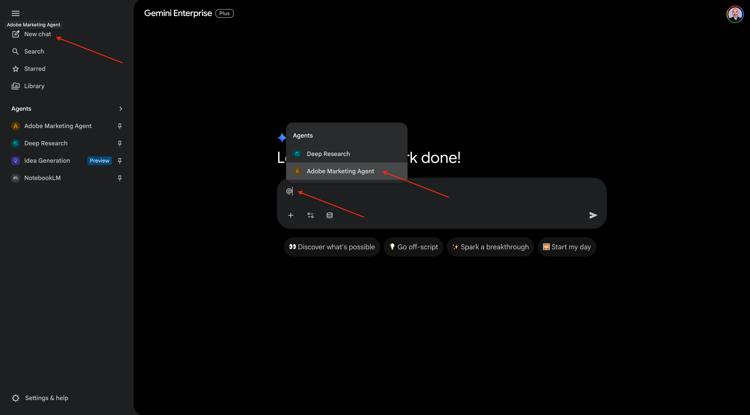Click the NotebookLM avatar icon

coord(15,178)
